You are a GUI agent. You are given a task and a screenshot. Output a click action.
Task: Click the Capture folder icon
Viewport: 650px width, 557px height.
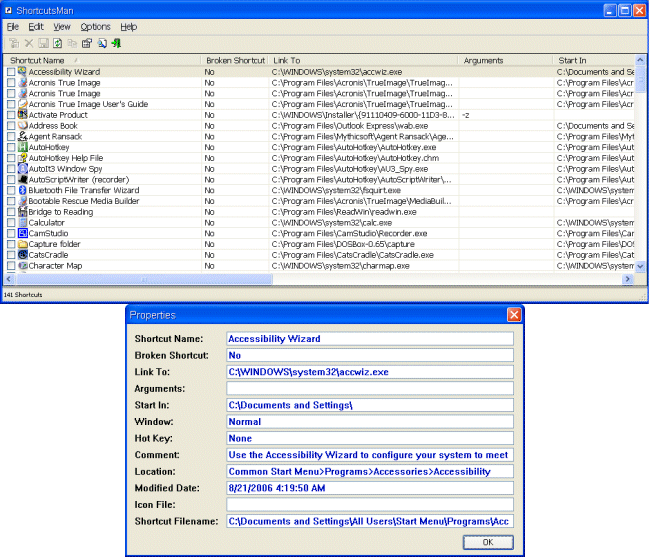(22, 244)
